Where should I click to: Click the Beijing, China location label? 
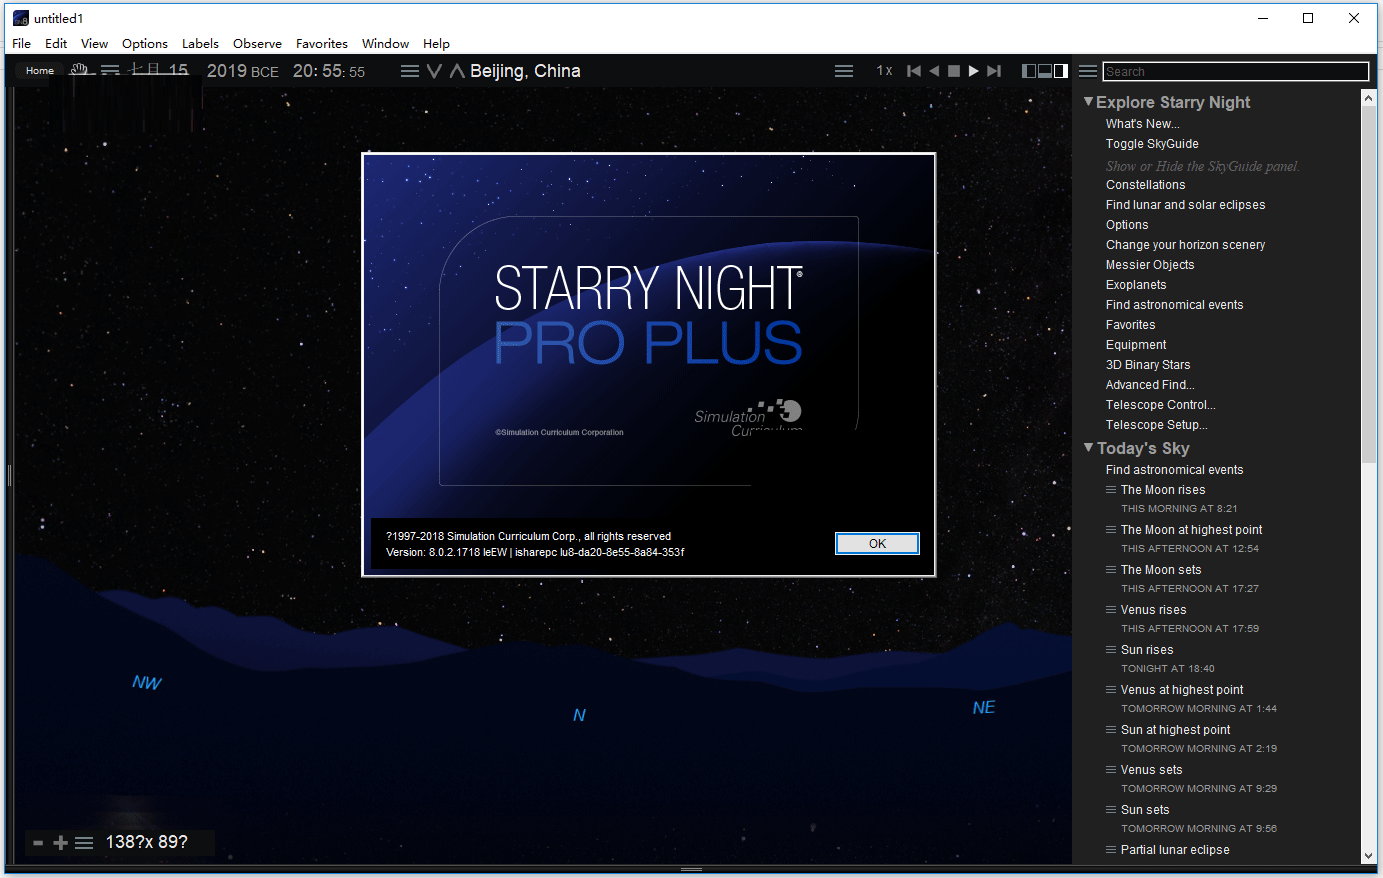coord(525,71)
